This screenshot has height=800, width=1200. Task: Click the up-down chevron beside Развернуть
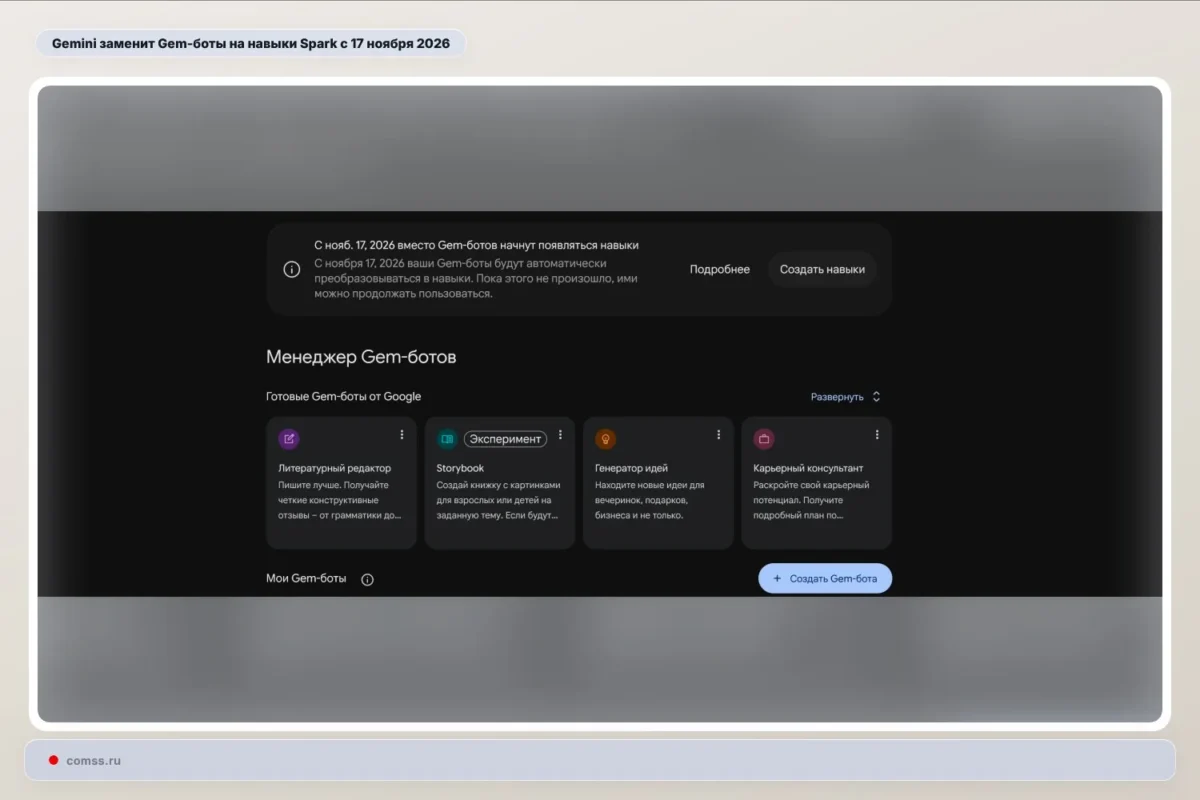pos(876,397)
